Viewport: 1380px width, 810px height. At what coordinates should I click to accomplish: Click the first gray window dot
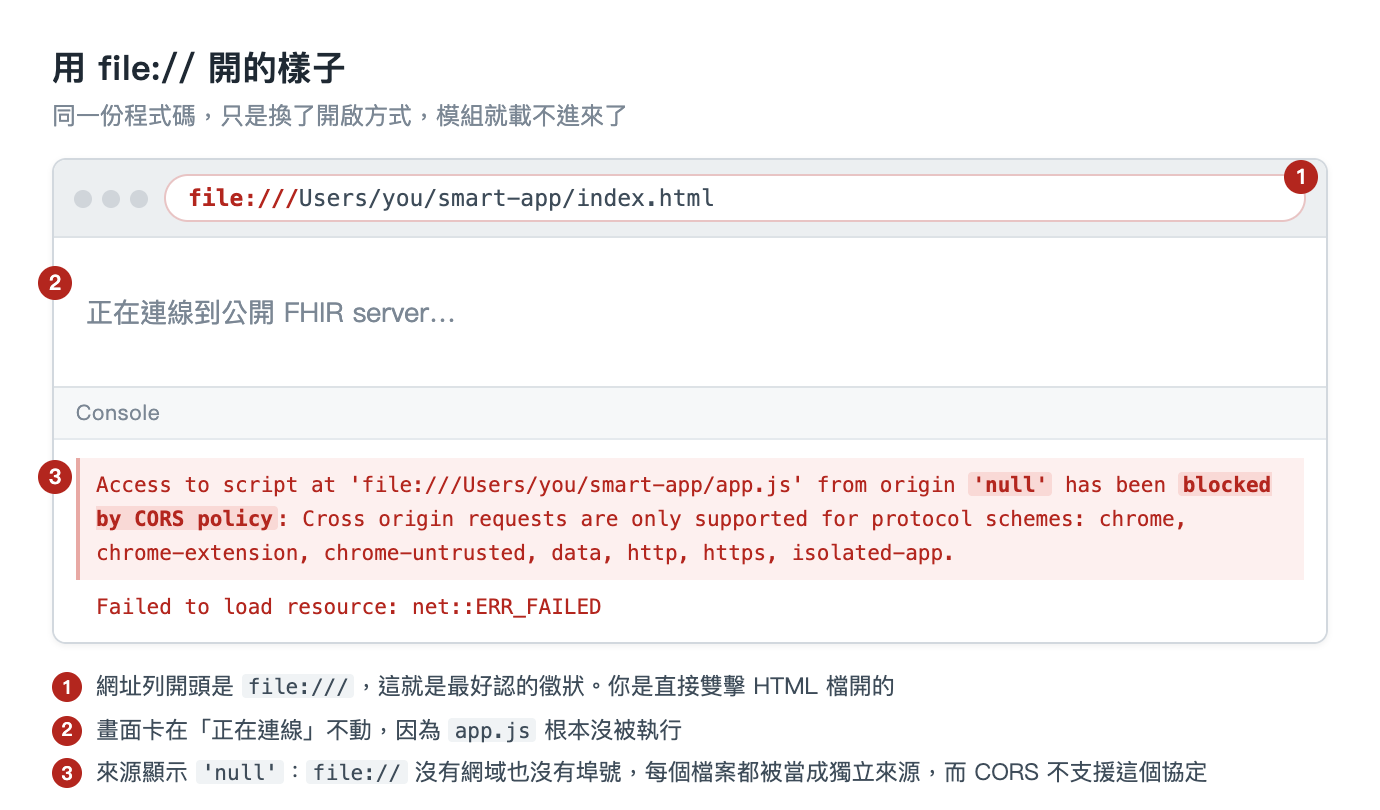[83, 199]
